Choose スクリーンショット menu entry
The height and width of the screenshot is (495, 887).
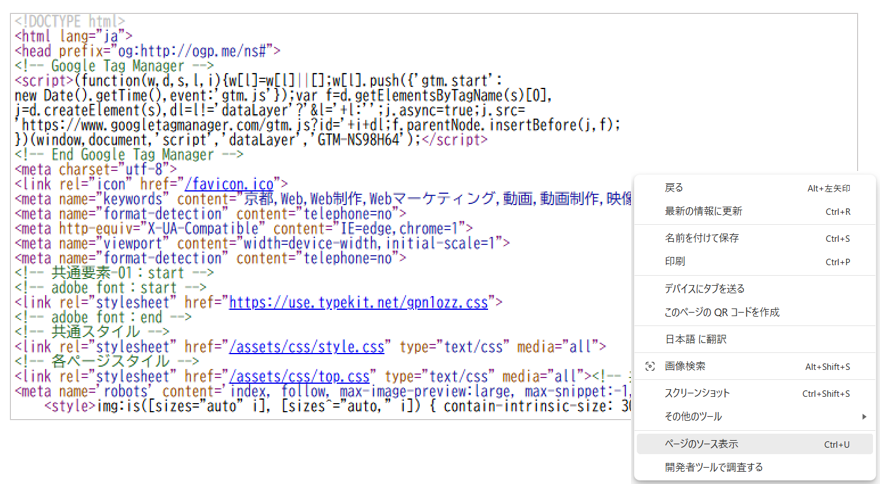(755, 393)
